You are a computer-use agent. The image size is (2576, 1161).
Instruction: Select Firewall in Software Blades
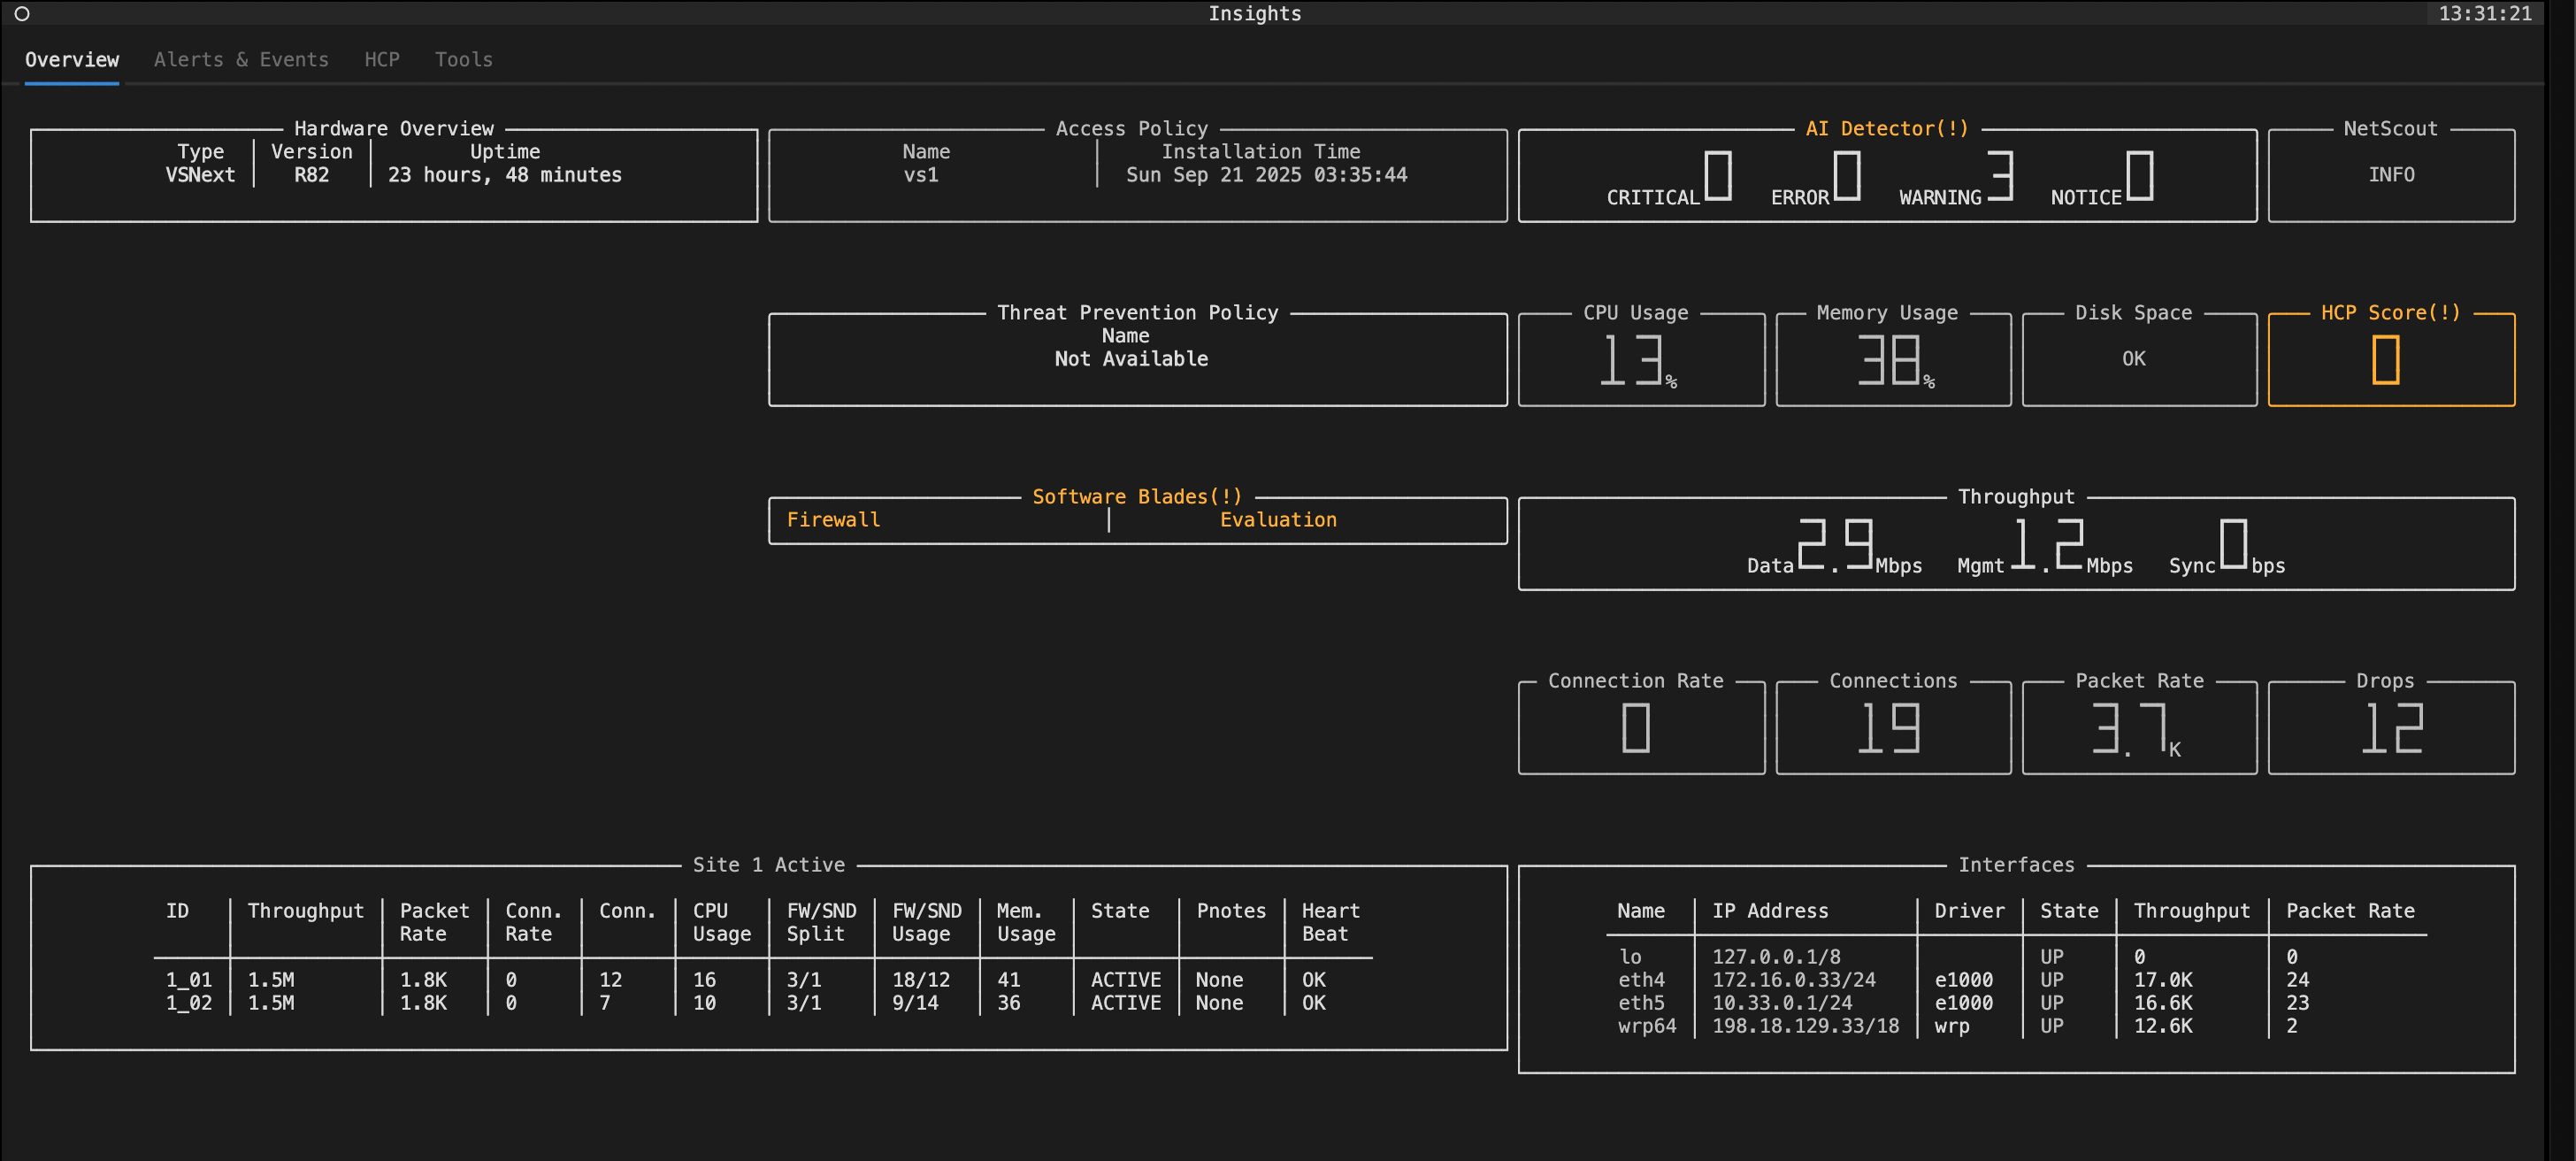[x=833, y=520]
